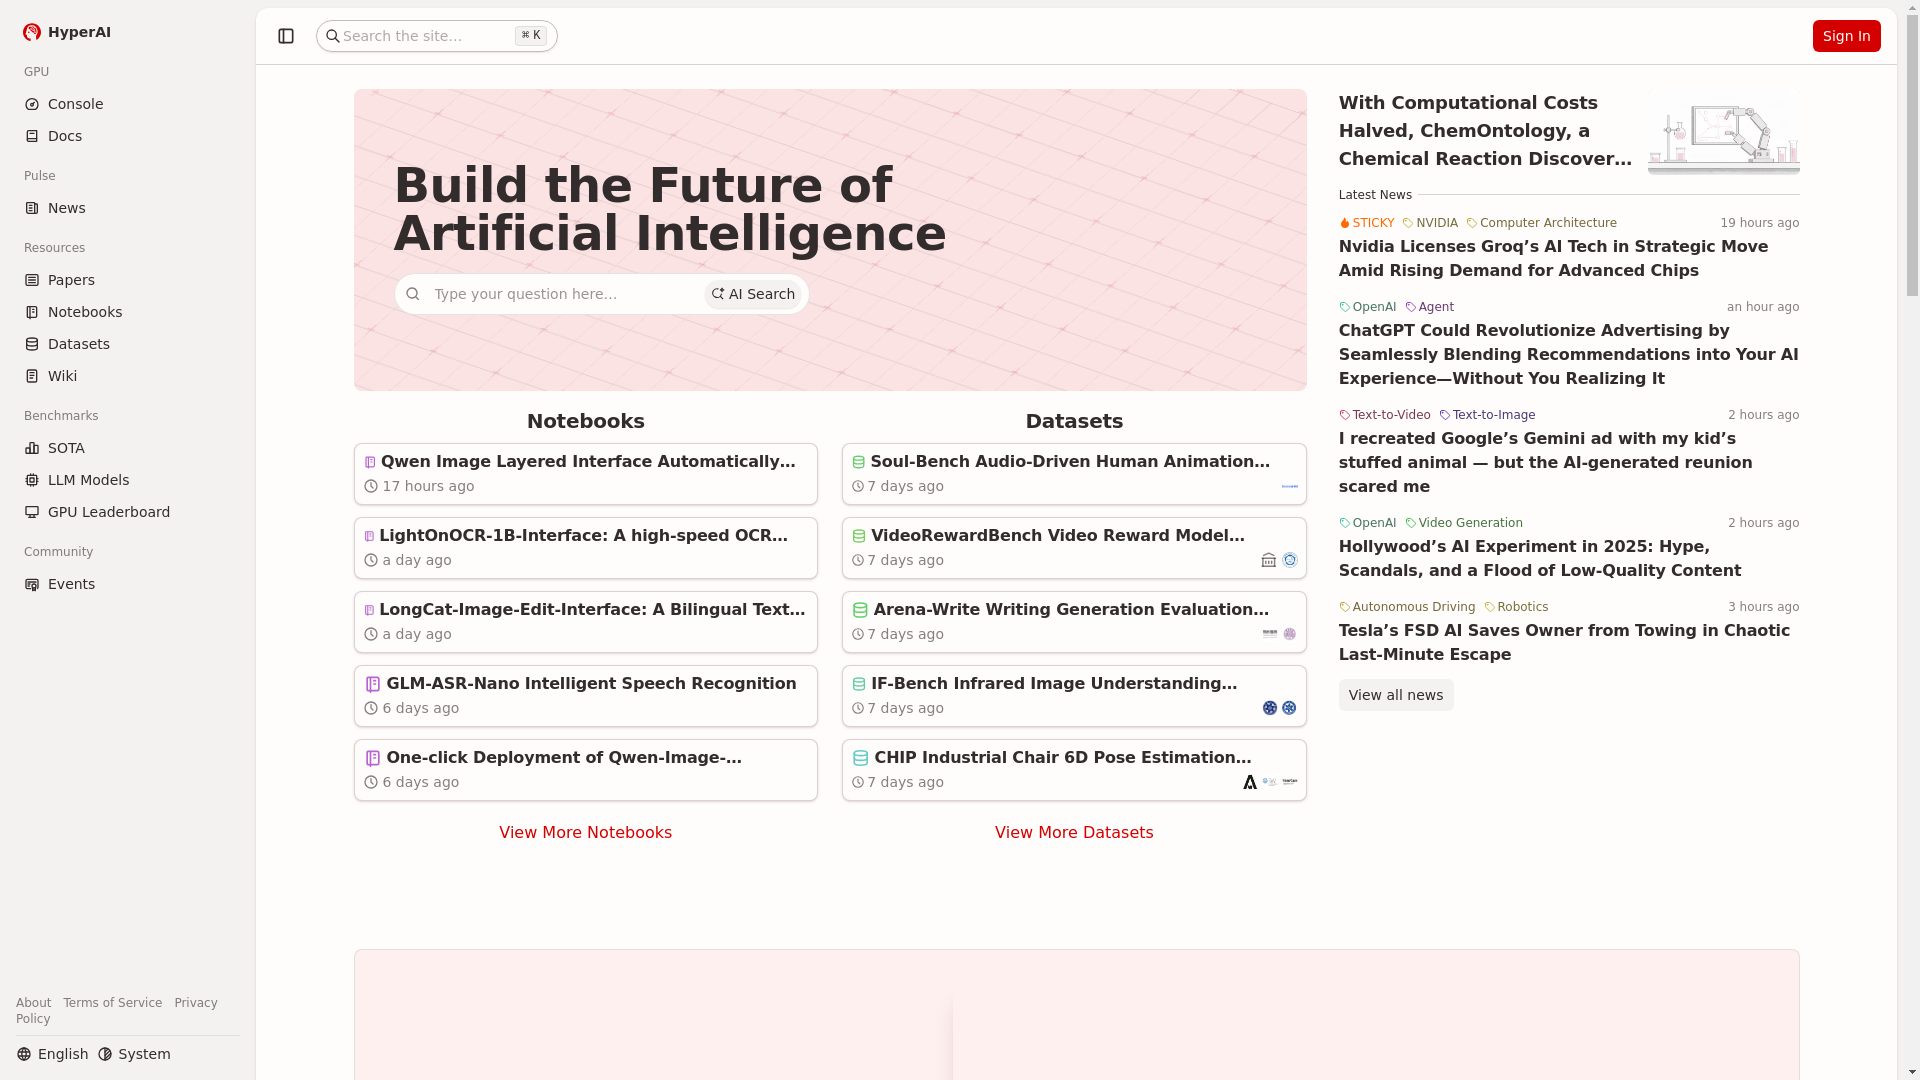1920x1080 pixels.
Task: Click the round logo on the Arena-Write card
Action: pos(1290,634)
